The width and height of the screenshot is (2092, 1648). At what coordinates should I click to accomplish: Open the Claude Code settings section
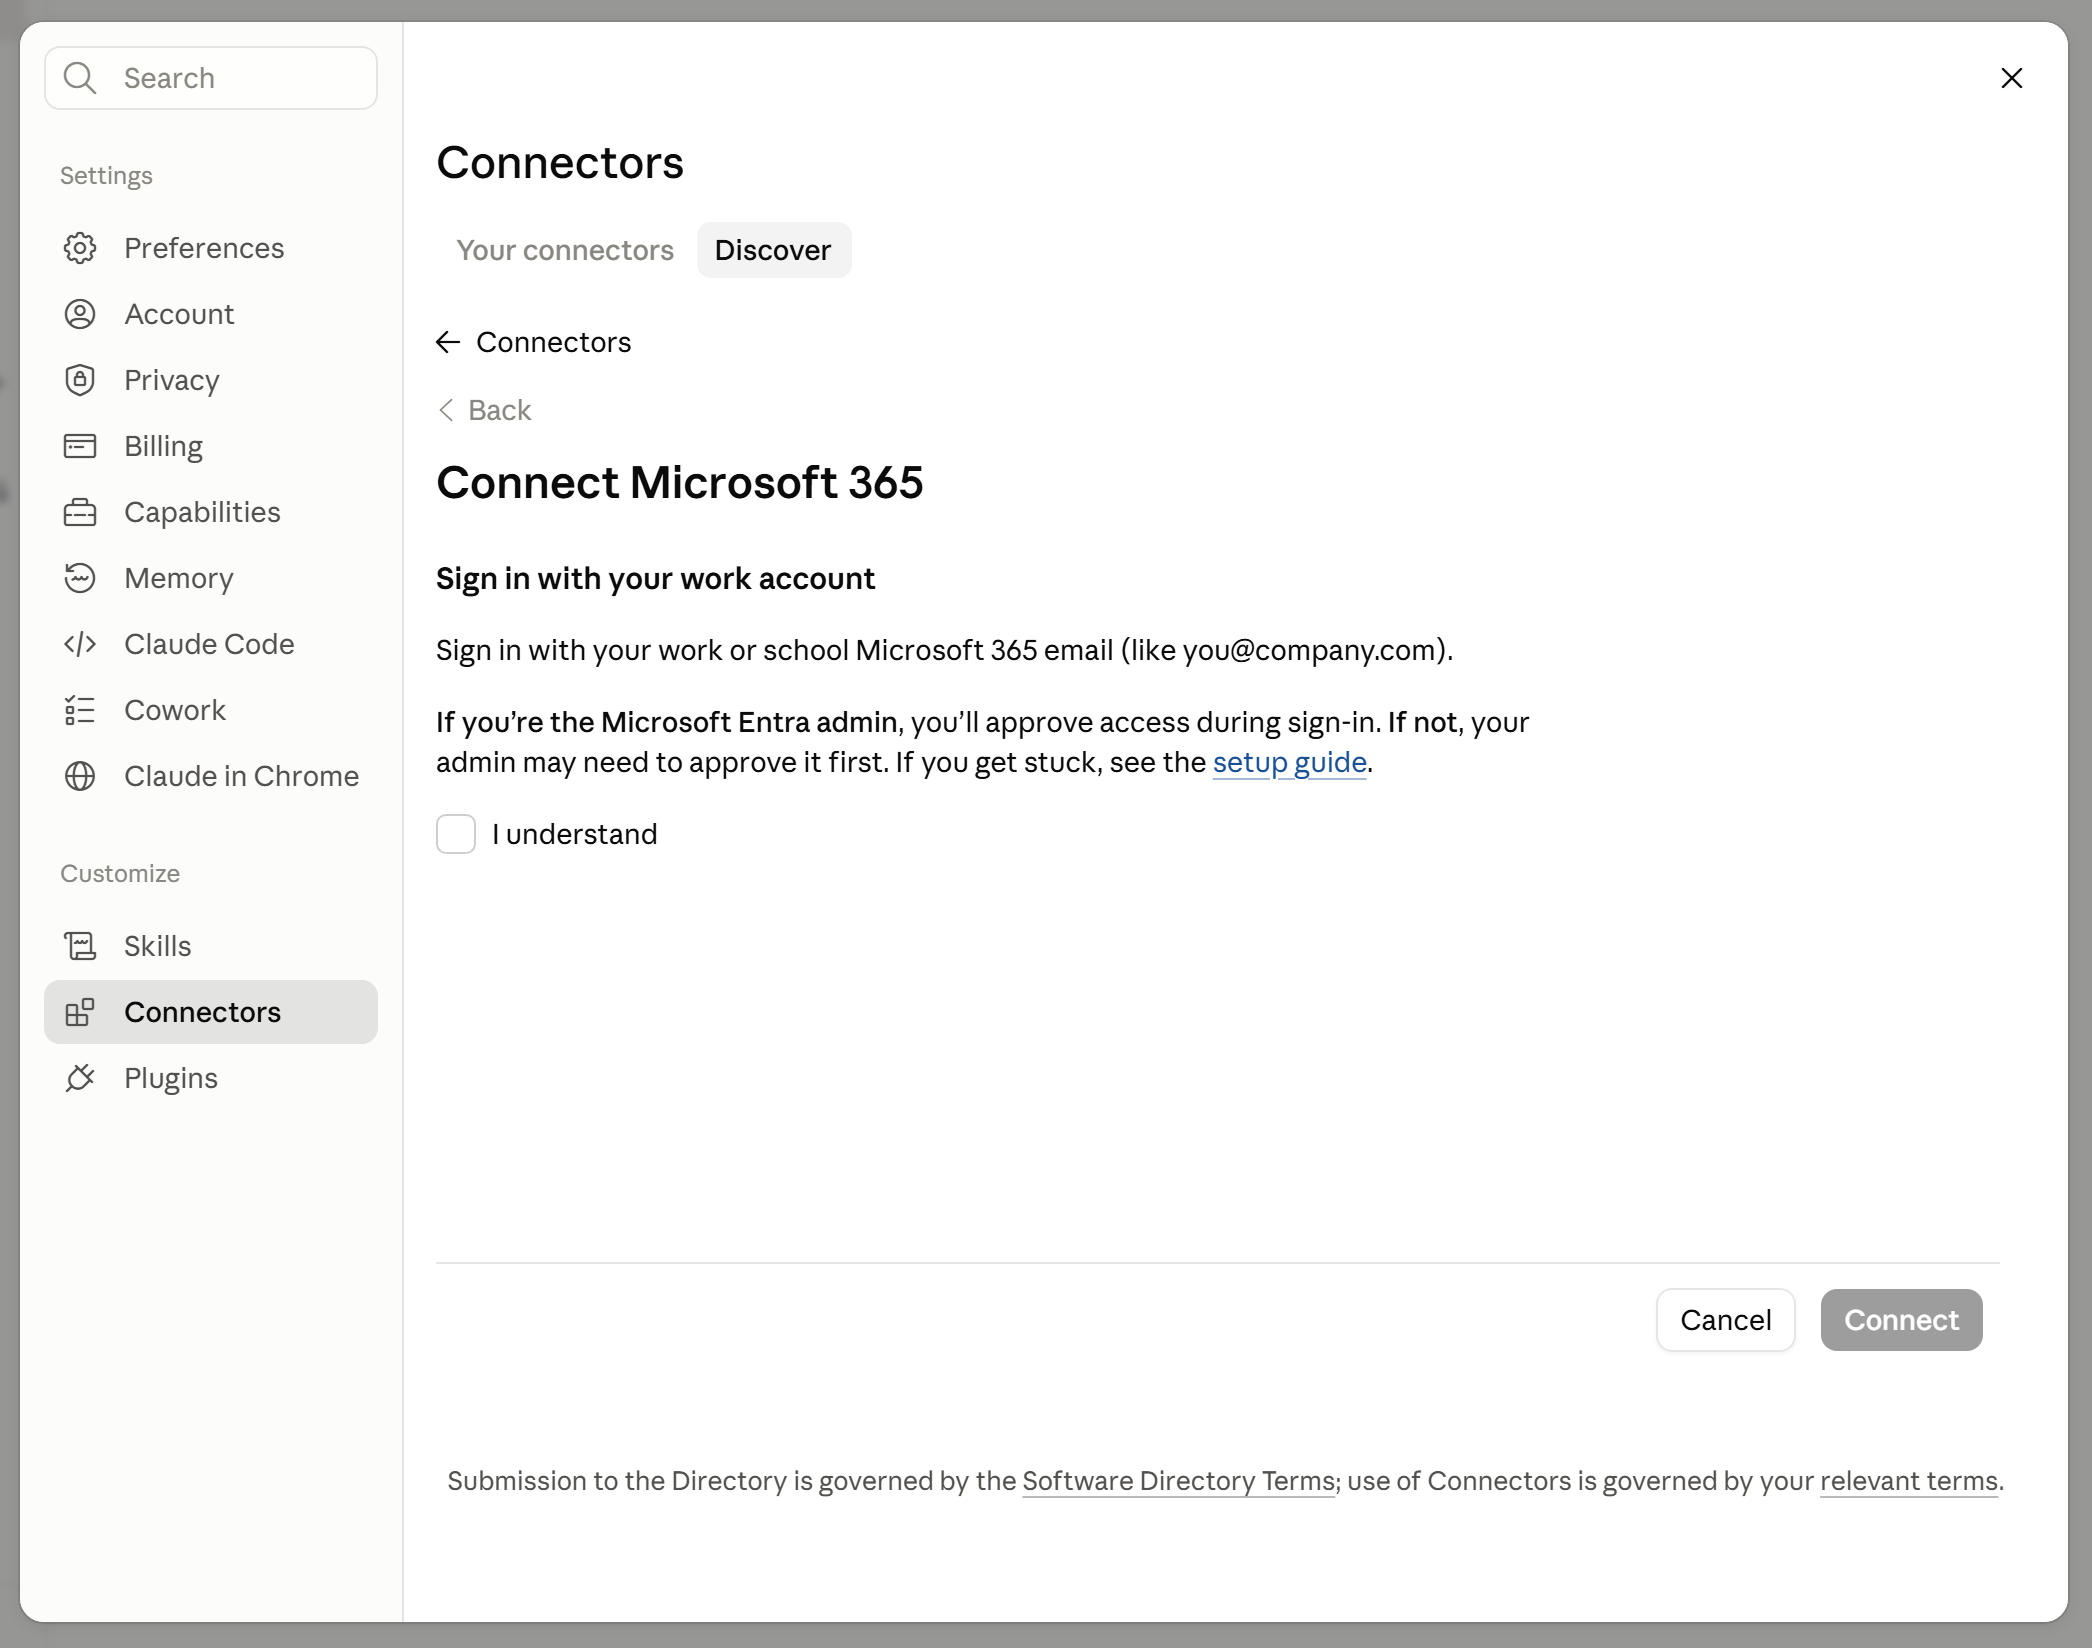point(211,644)
